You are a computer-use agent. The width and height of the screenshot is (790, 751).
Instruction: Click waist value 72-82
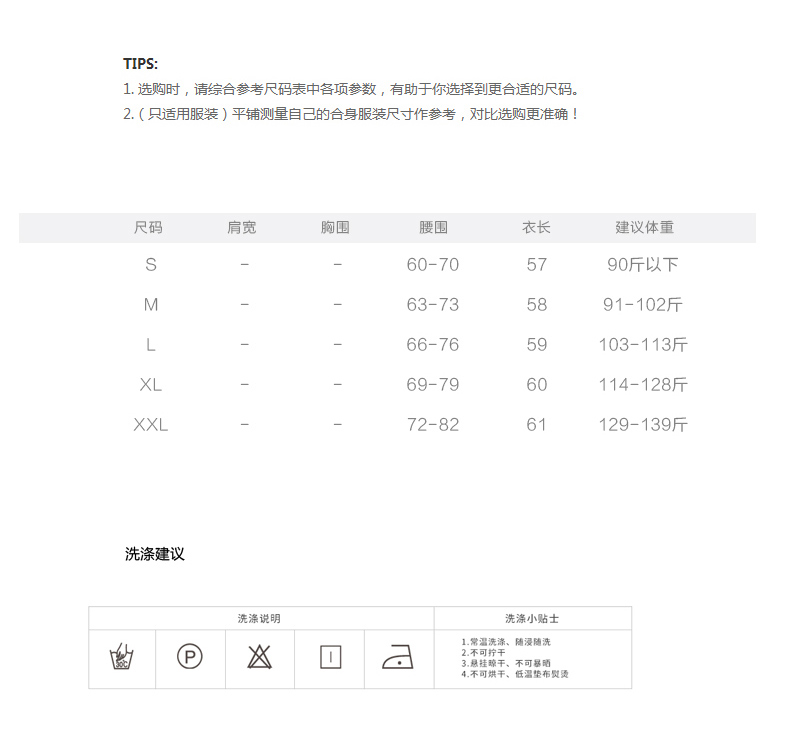point(433,425)
